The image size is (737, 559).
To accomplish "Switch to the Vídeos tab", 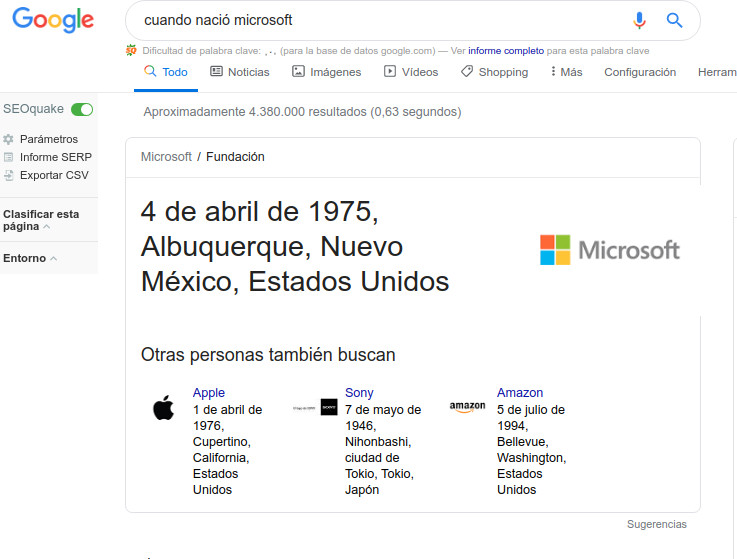I will 411,72.
